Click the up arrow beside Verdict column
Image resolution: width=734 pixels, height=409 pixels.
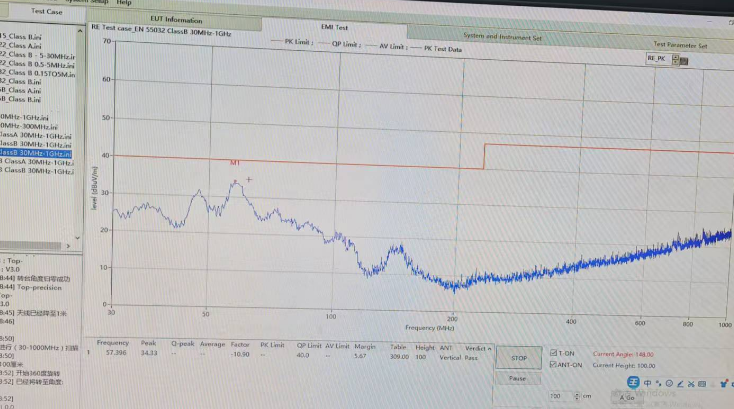[489, 349]
